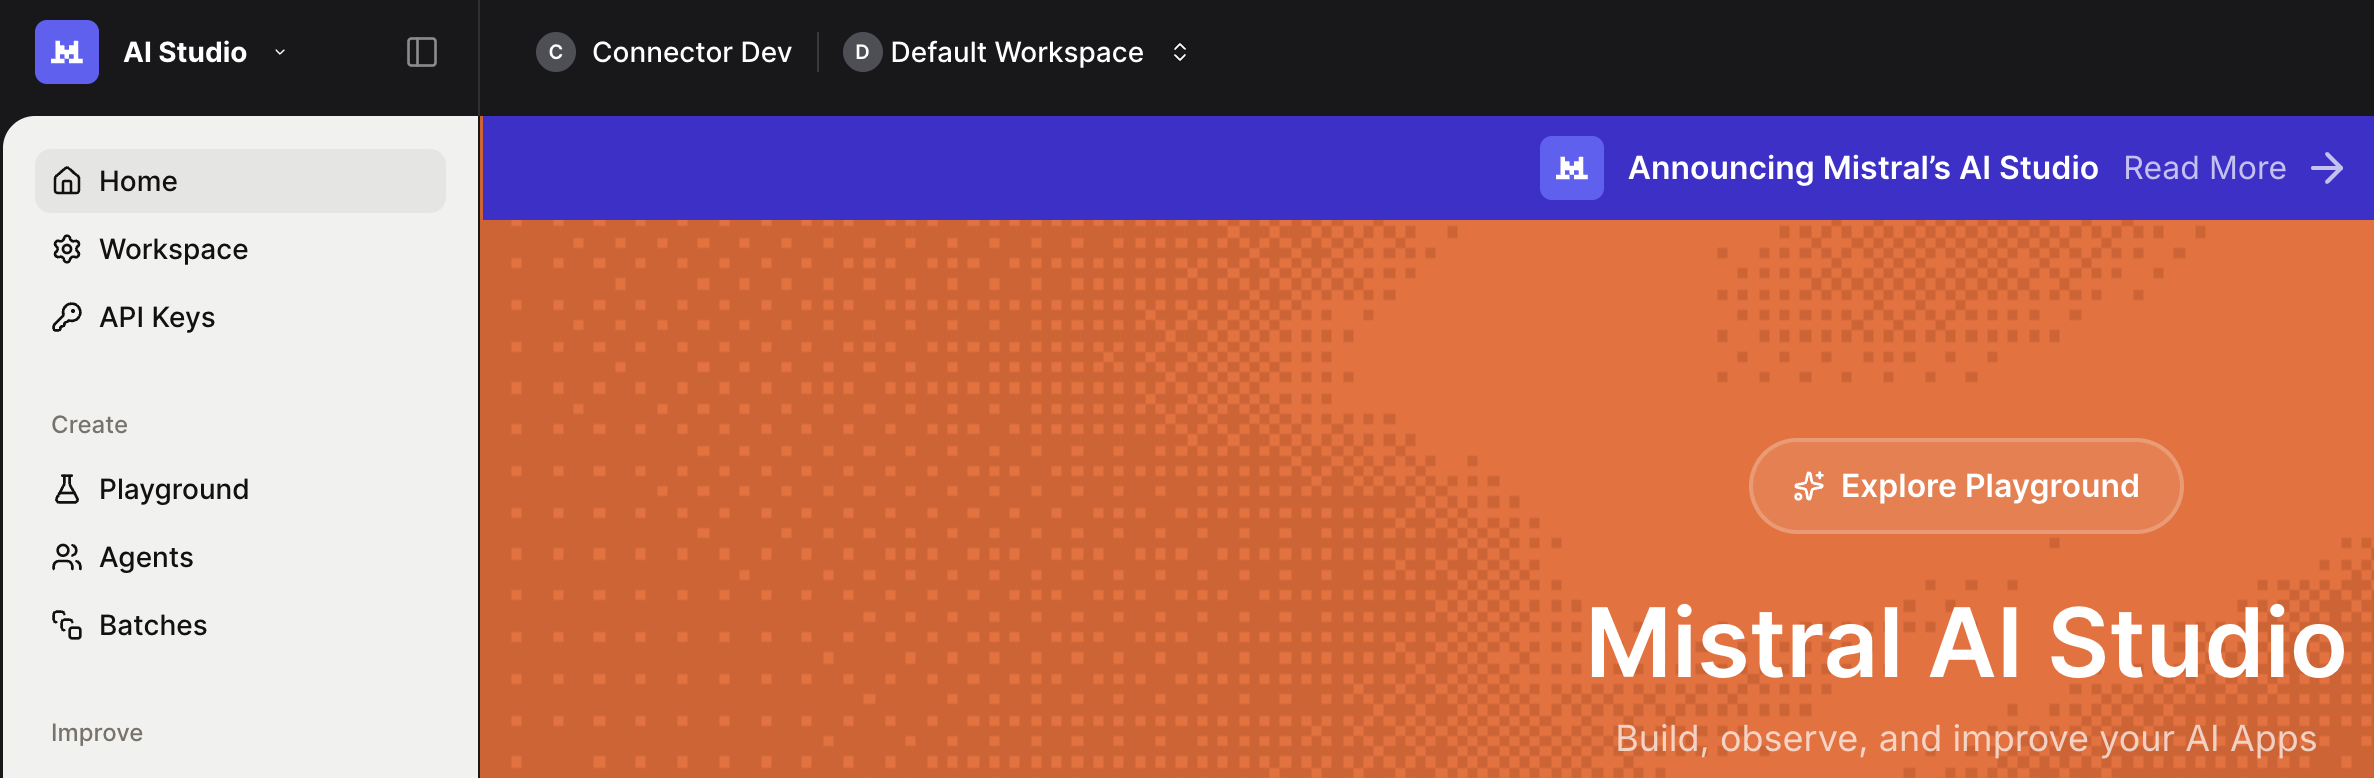
Task: Click the Connector Dev organization name
Action: (691, 52)
